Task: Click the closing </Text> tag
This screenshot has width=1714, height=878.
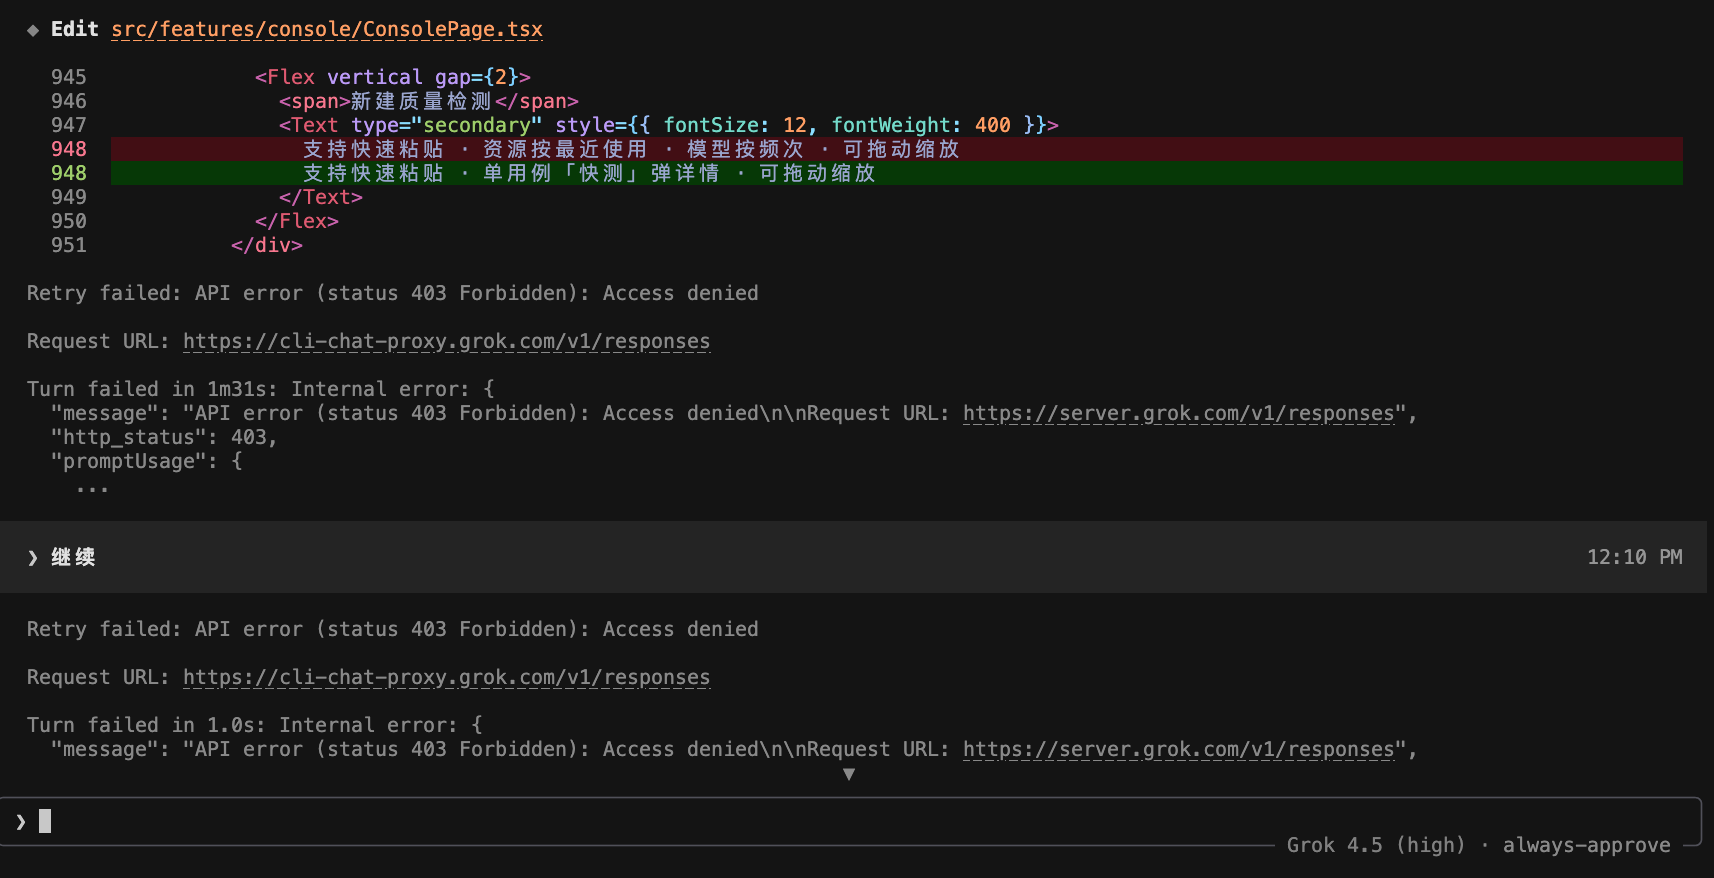Action: [x=321, y=197]
